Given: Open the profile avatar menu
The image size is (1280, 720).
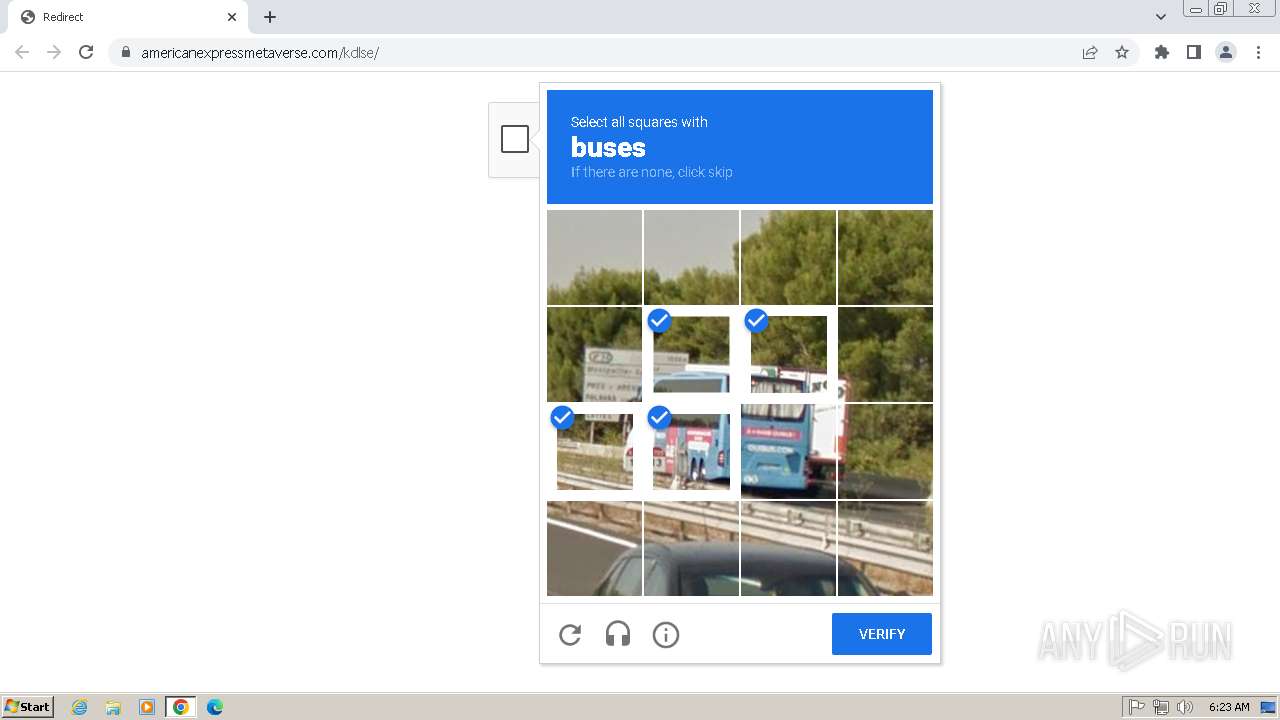Looking at the screenshot, I should 1226,53.
